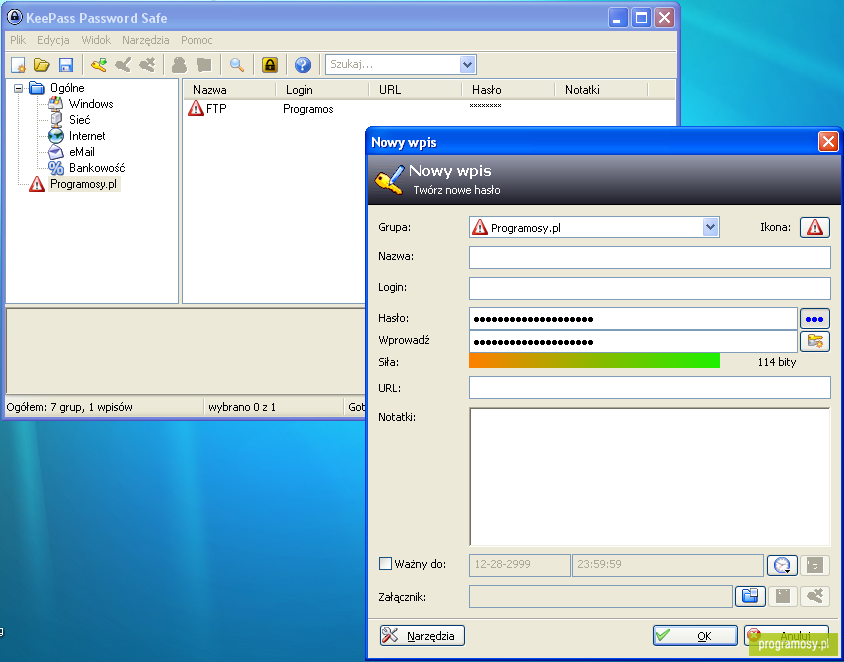Open the Pomoc menu
844x662 pixels.
196,40
